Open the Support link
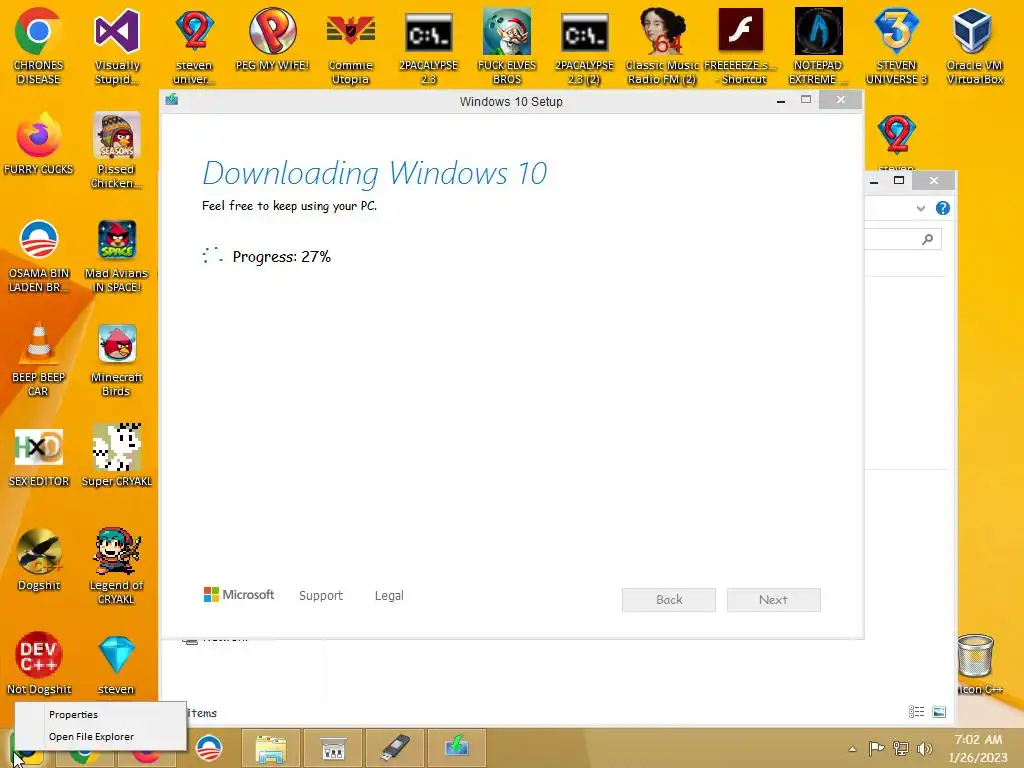This screenshot has height=768, width=1024. coord(321,596)
